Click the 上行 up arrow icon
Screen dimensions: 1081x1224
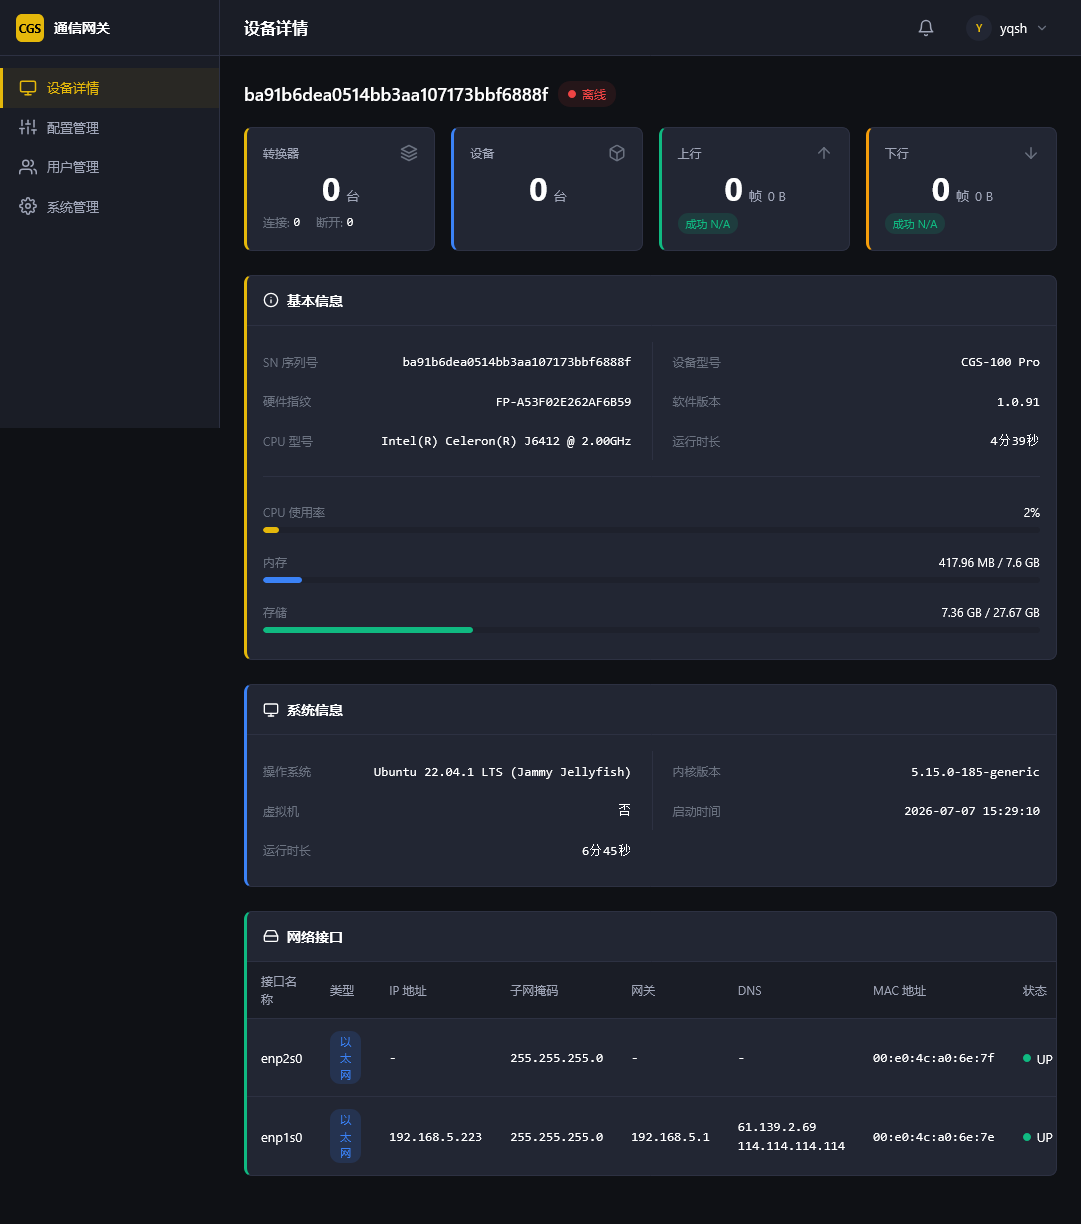(824, 153)
